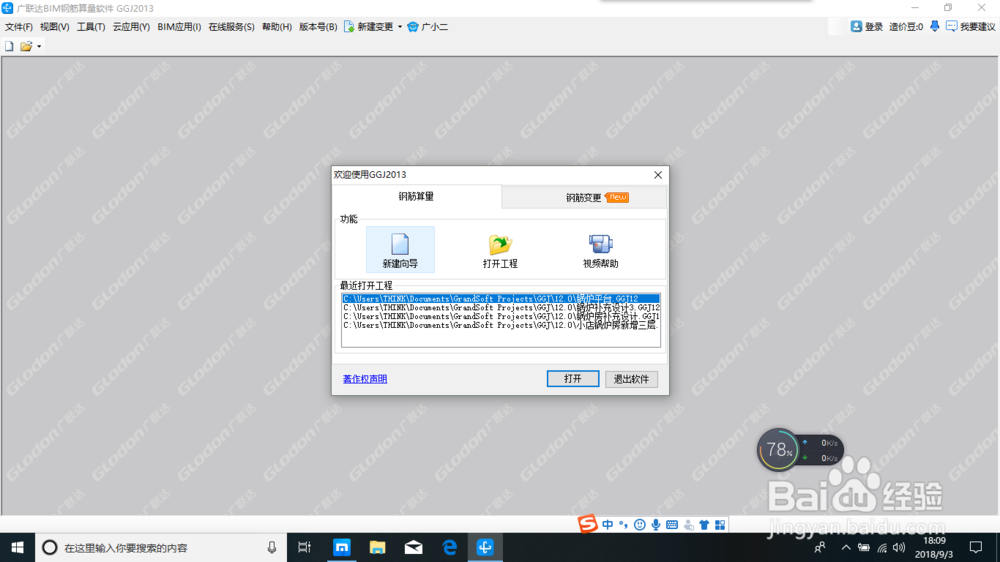Select recent project 小店锅炉房新增三层

[x=501, y=325]
